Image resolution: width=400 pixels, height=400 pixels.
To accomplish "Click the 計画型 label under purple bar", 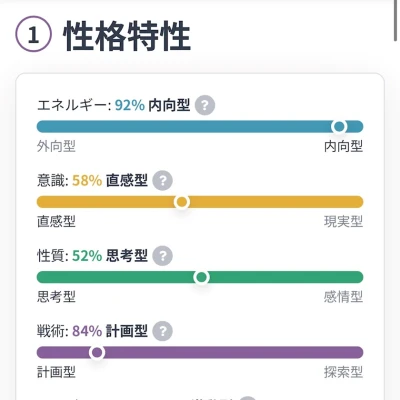I will 56,372.
